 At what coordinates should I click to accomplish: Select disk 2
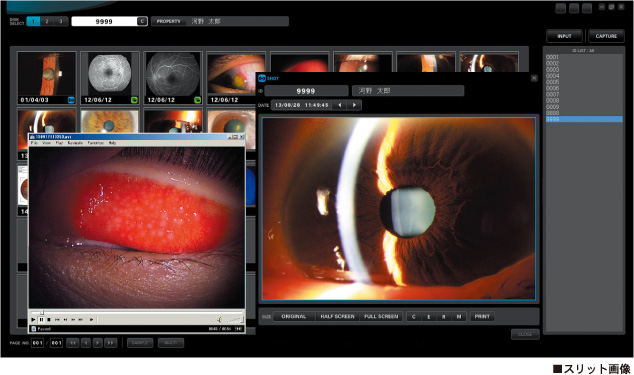(x=47, y=21)
